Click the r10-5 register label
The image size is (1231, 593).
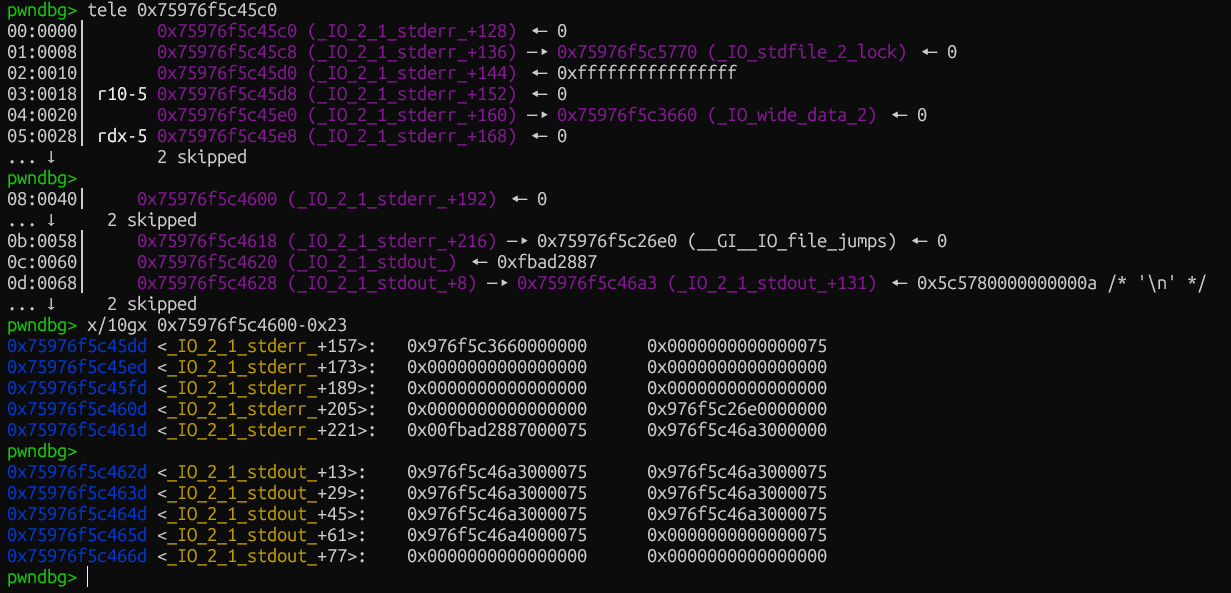[122, 94]
